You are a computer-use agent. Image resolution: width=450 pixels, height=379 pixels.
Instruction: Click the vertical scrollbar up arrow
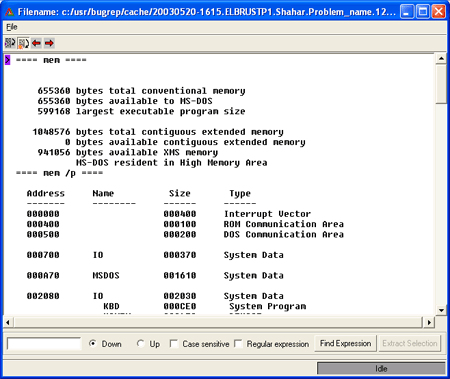(441, 59)
